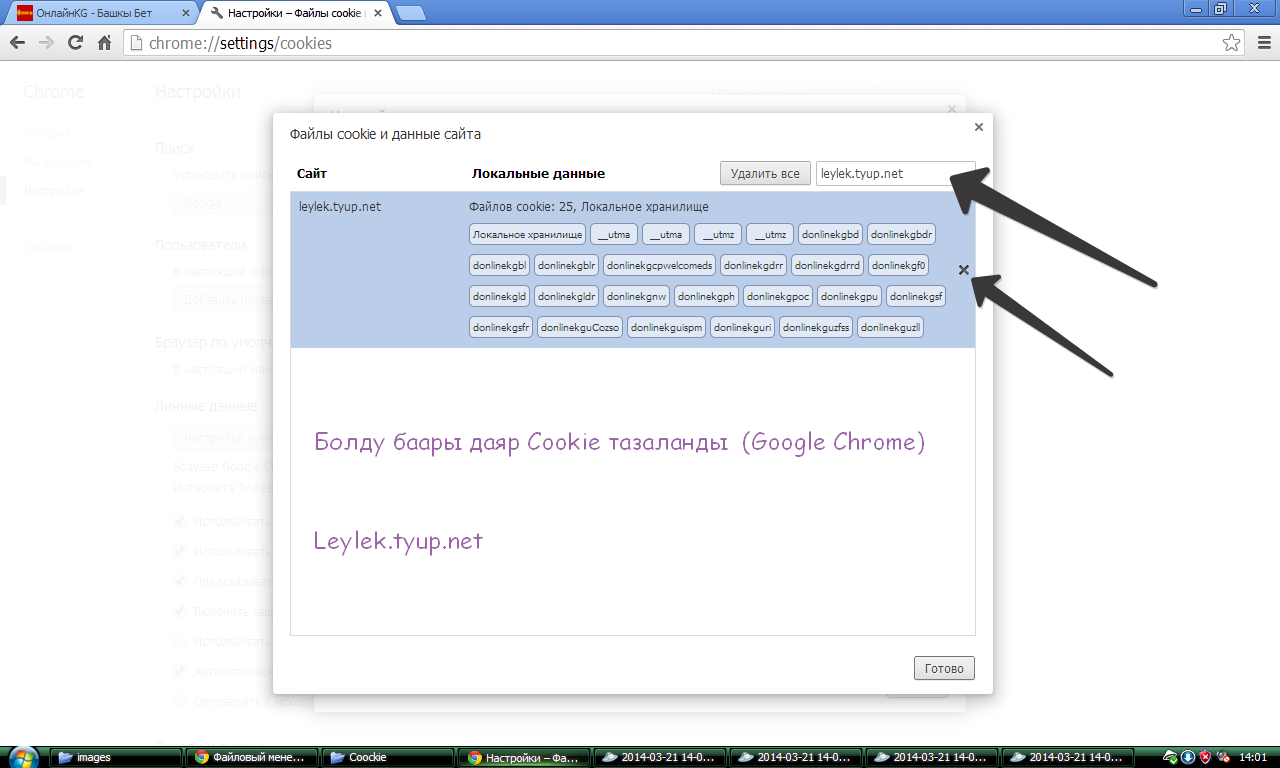
Task: Open the donlinekgf0 cookie chip
Action: (x=899, y=266)
